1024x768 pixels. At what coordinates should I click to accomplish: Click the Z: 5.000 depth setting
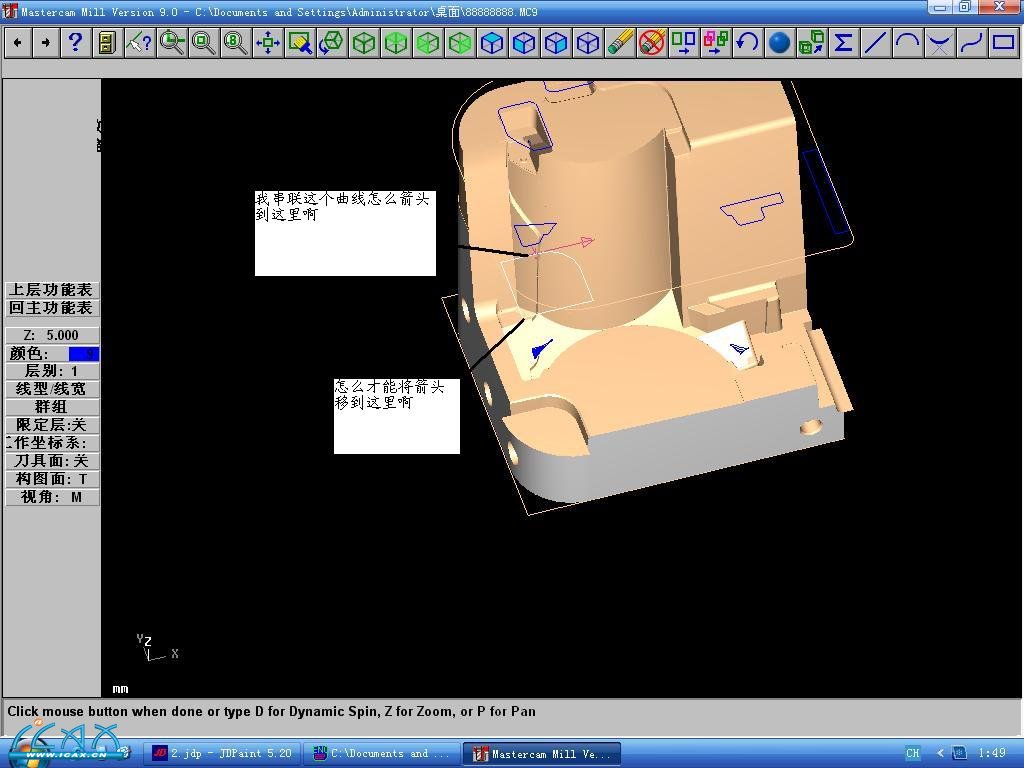[52, 335]
